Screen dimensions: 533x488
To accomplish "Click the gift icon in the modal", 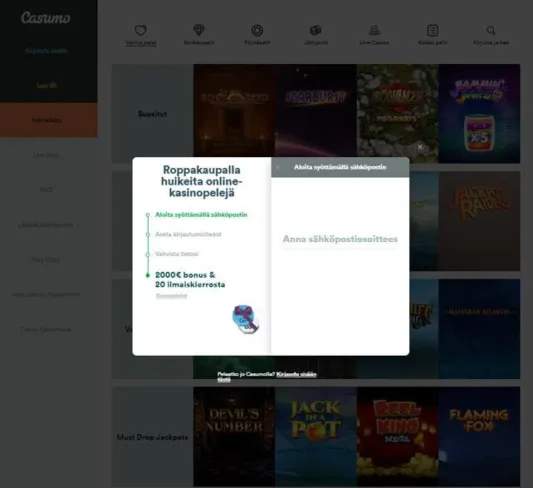I will pos(246,319).
